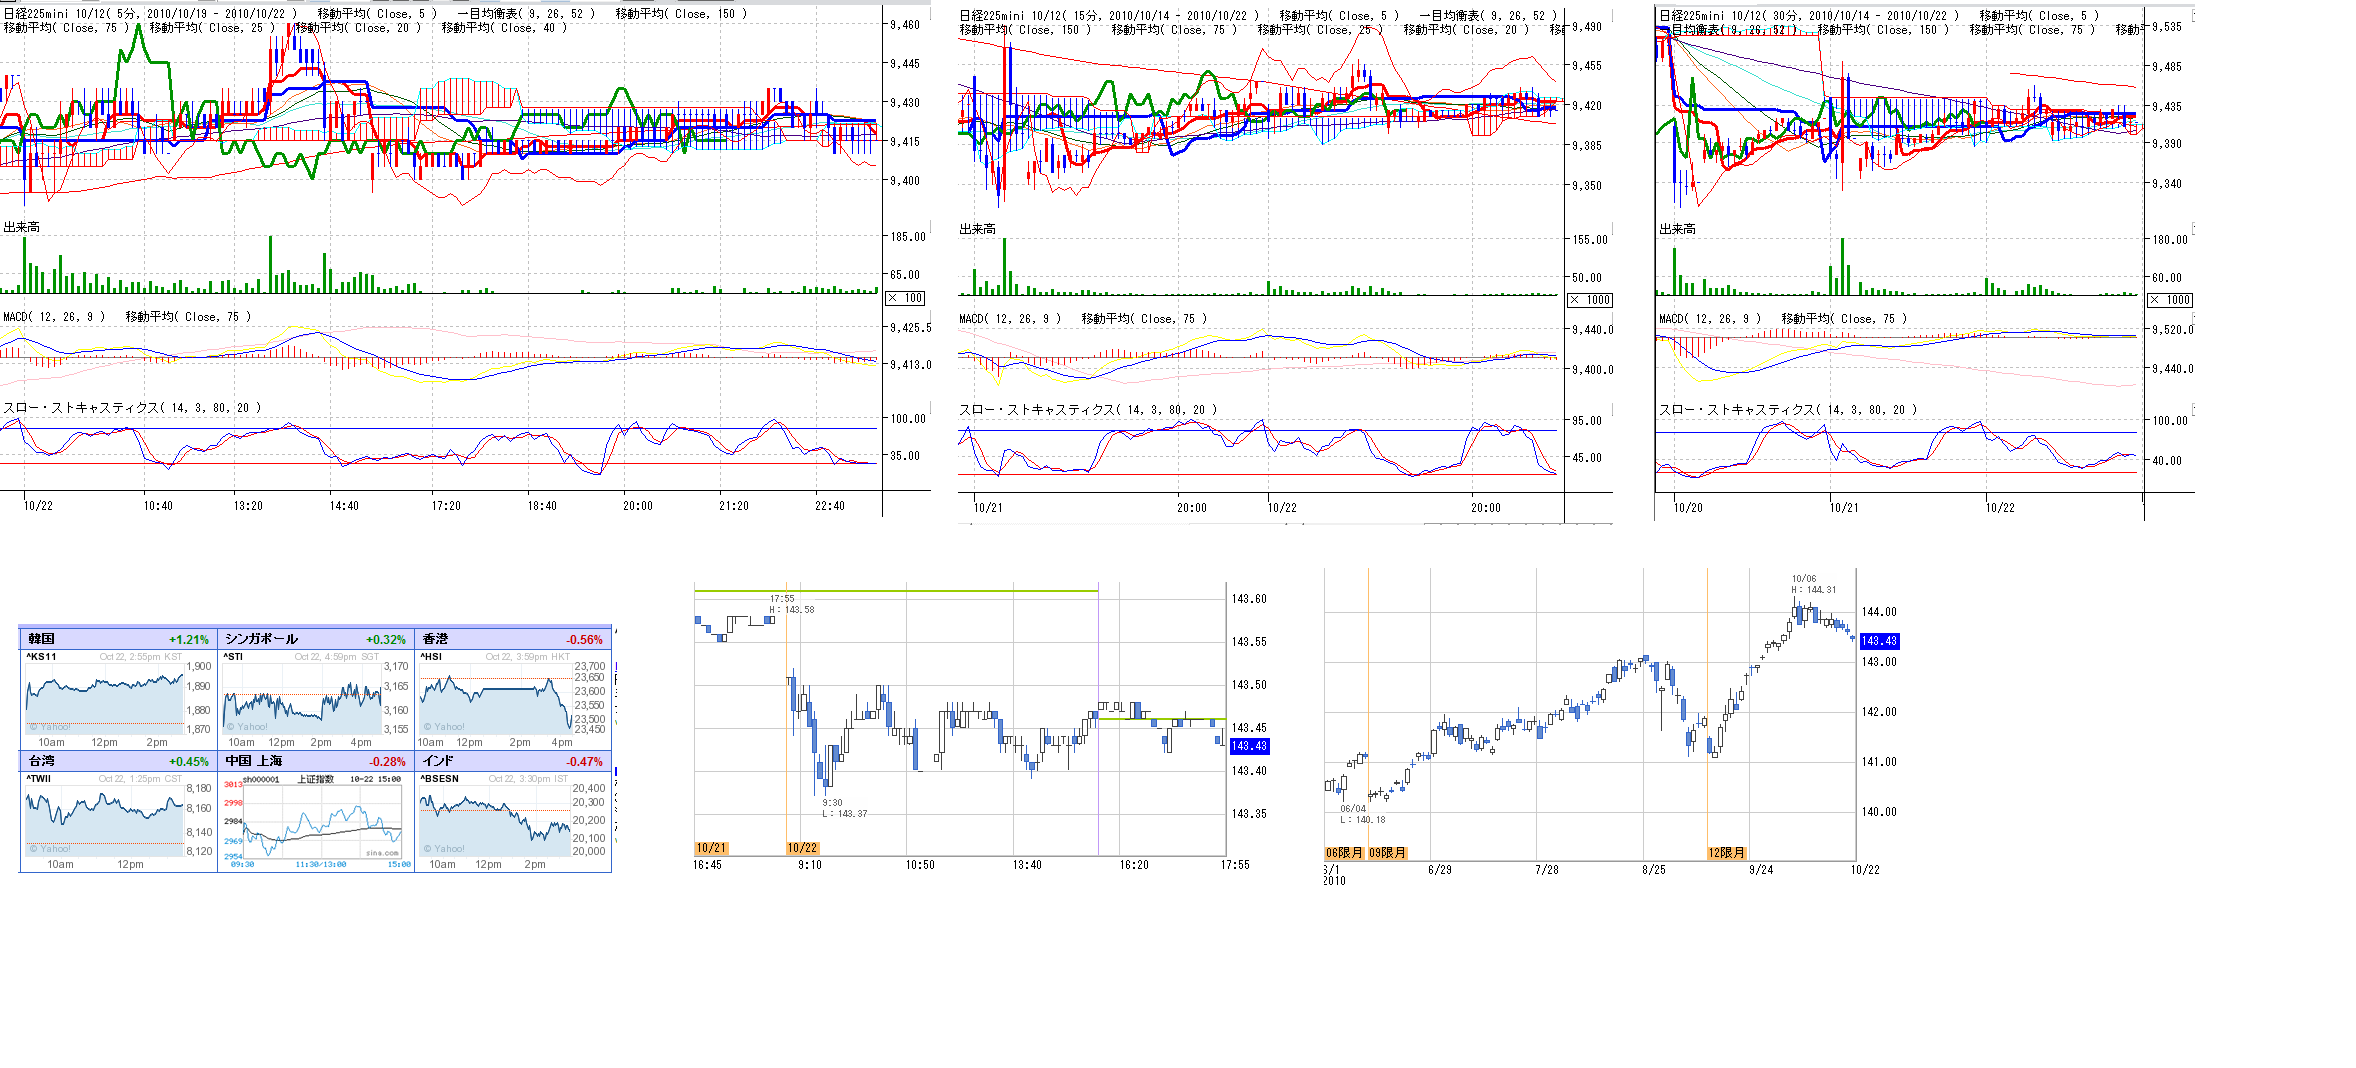Click the ^HSI ticker symbol
The height and width of the screenshot is (1068, 2356).
(x=431, y=657)
